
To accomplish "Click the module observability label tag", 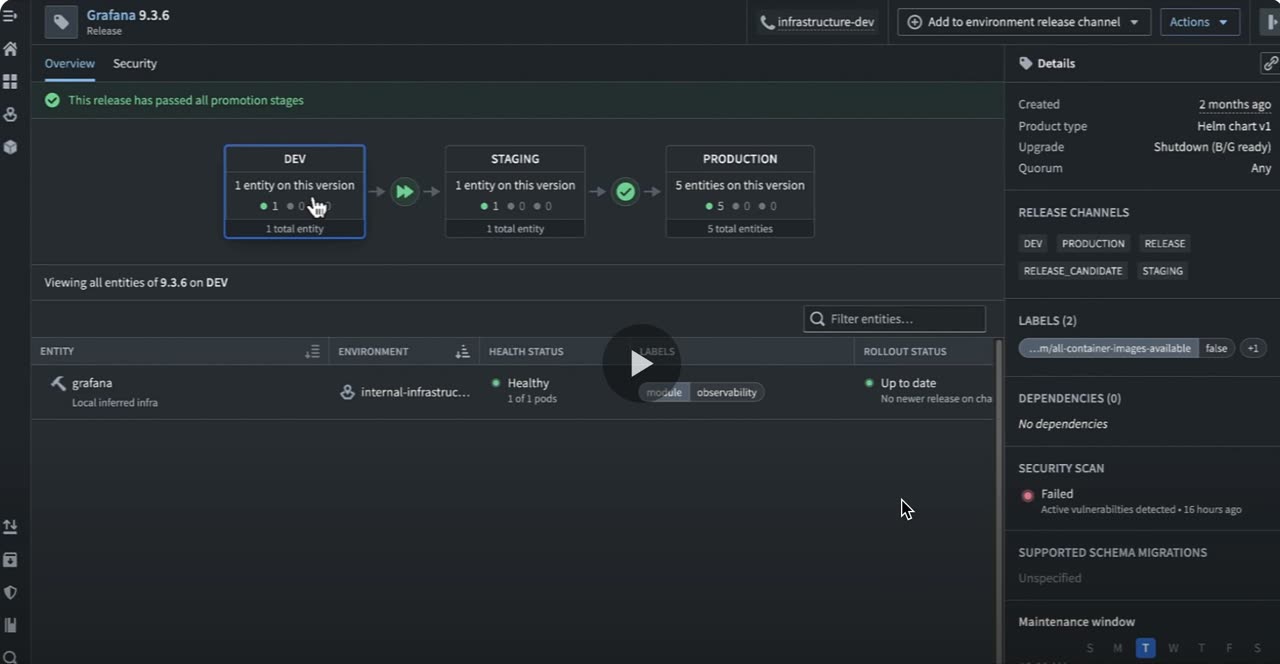I will (702, 392).
